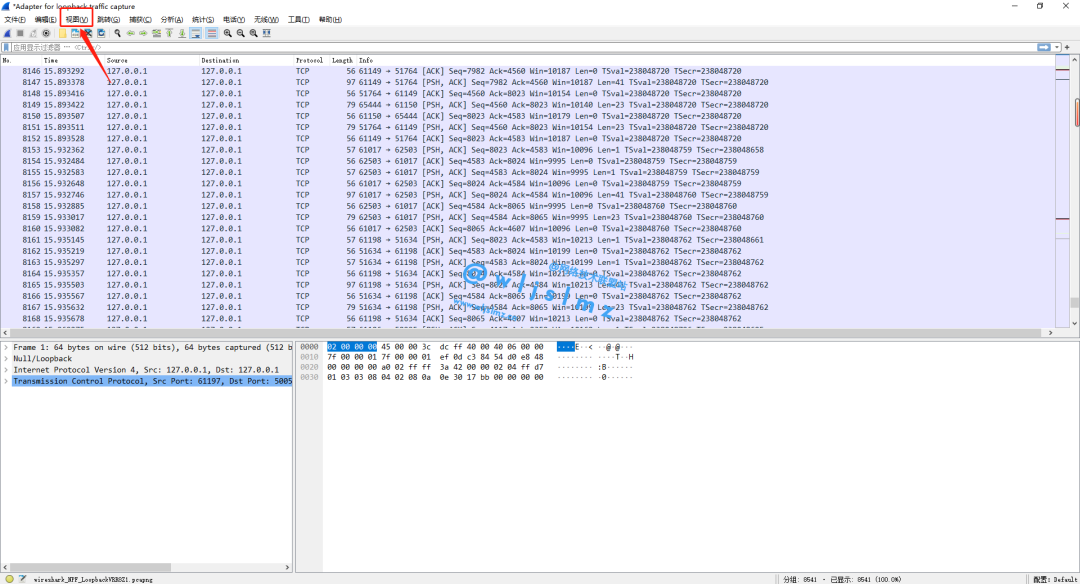The width and height of the screenshot is (1080, 584).
Task: Expand the Null/Loopback tree node
Action: coord(6,358)
